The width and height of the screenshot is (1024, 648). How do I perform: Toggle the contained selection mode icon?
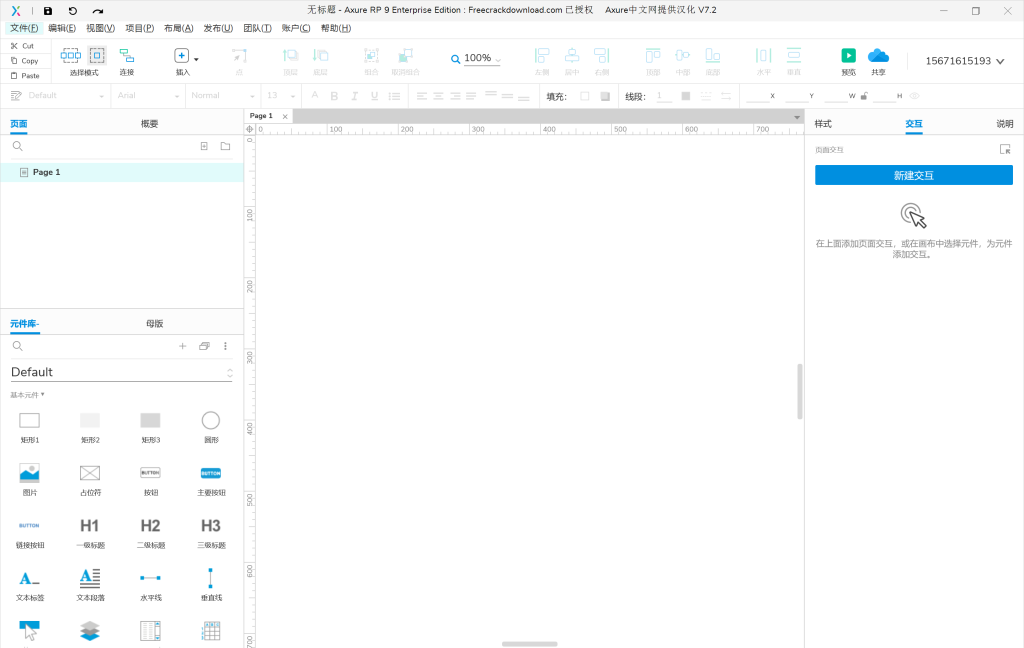pos(97,56)
